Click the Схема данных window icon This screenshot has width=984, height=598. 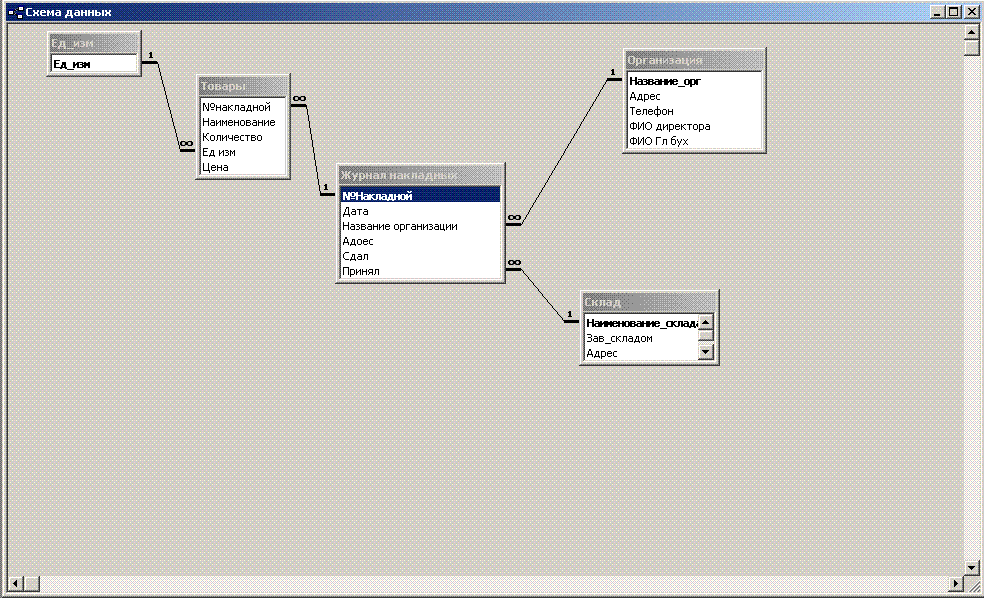[x=16, y=12]
